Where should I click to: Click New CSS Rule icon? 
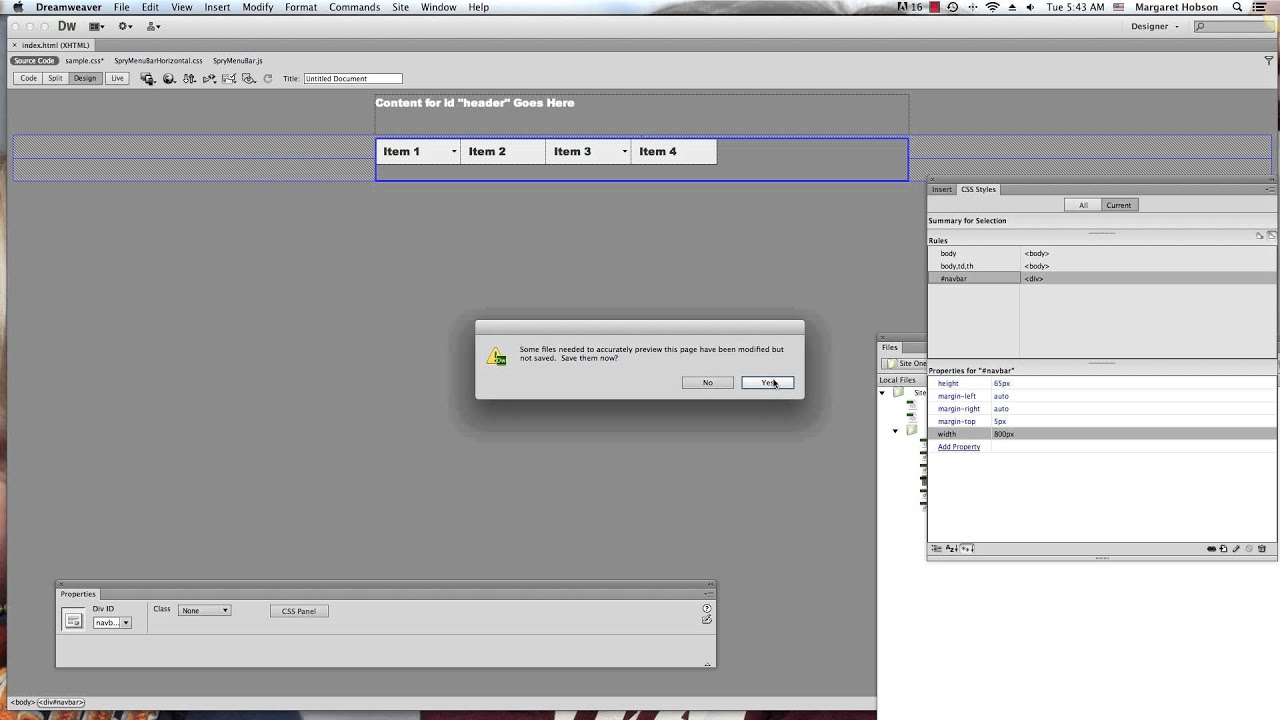[x=1223, y=549]
